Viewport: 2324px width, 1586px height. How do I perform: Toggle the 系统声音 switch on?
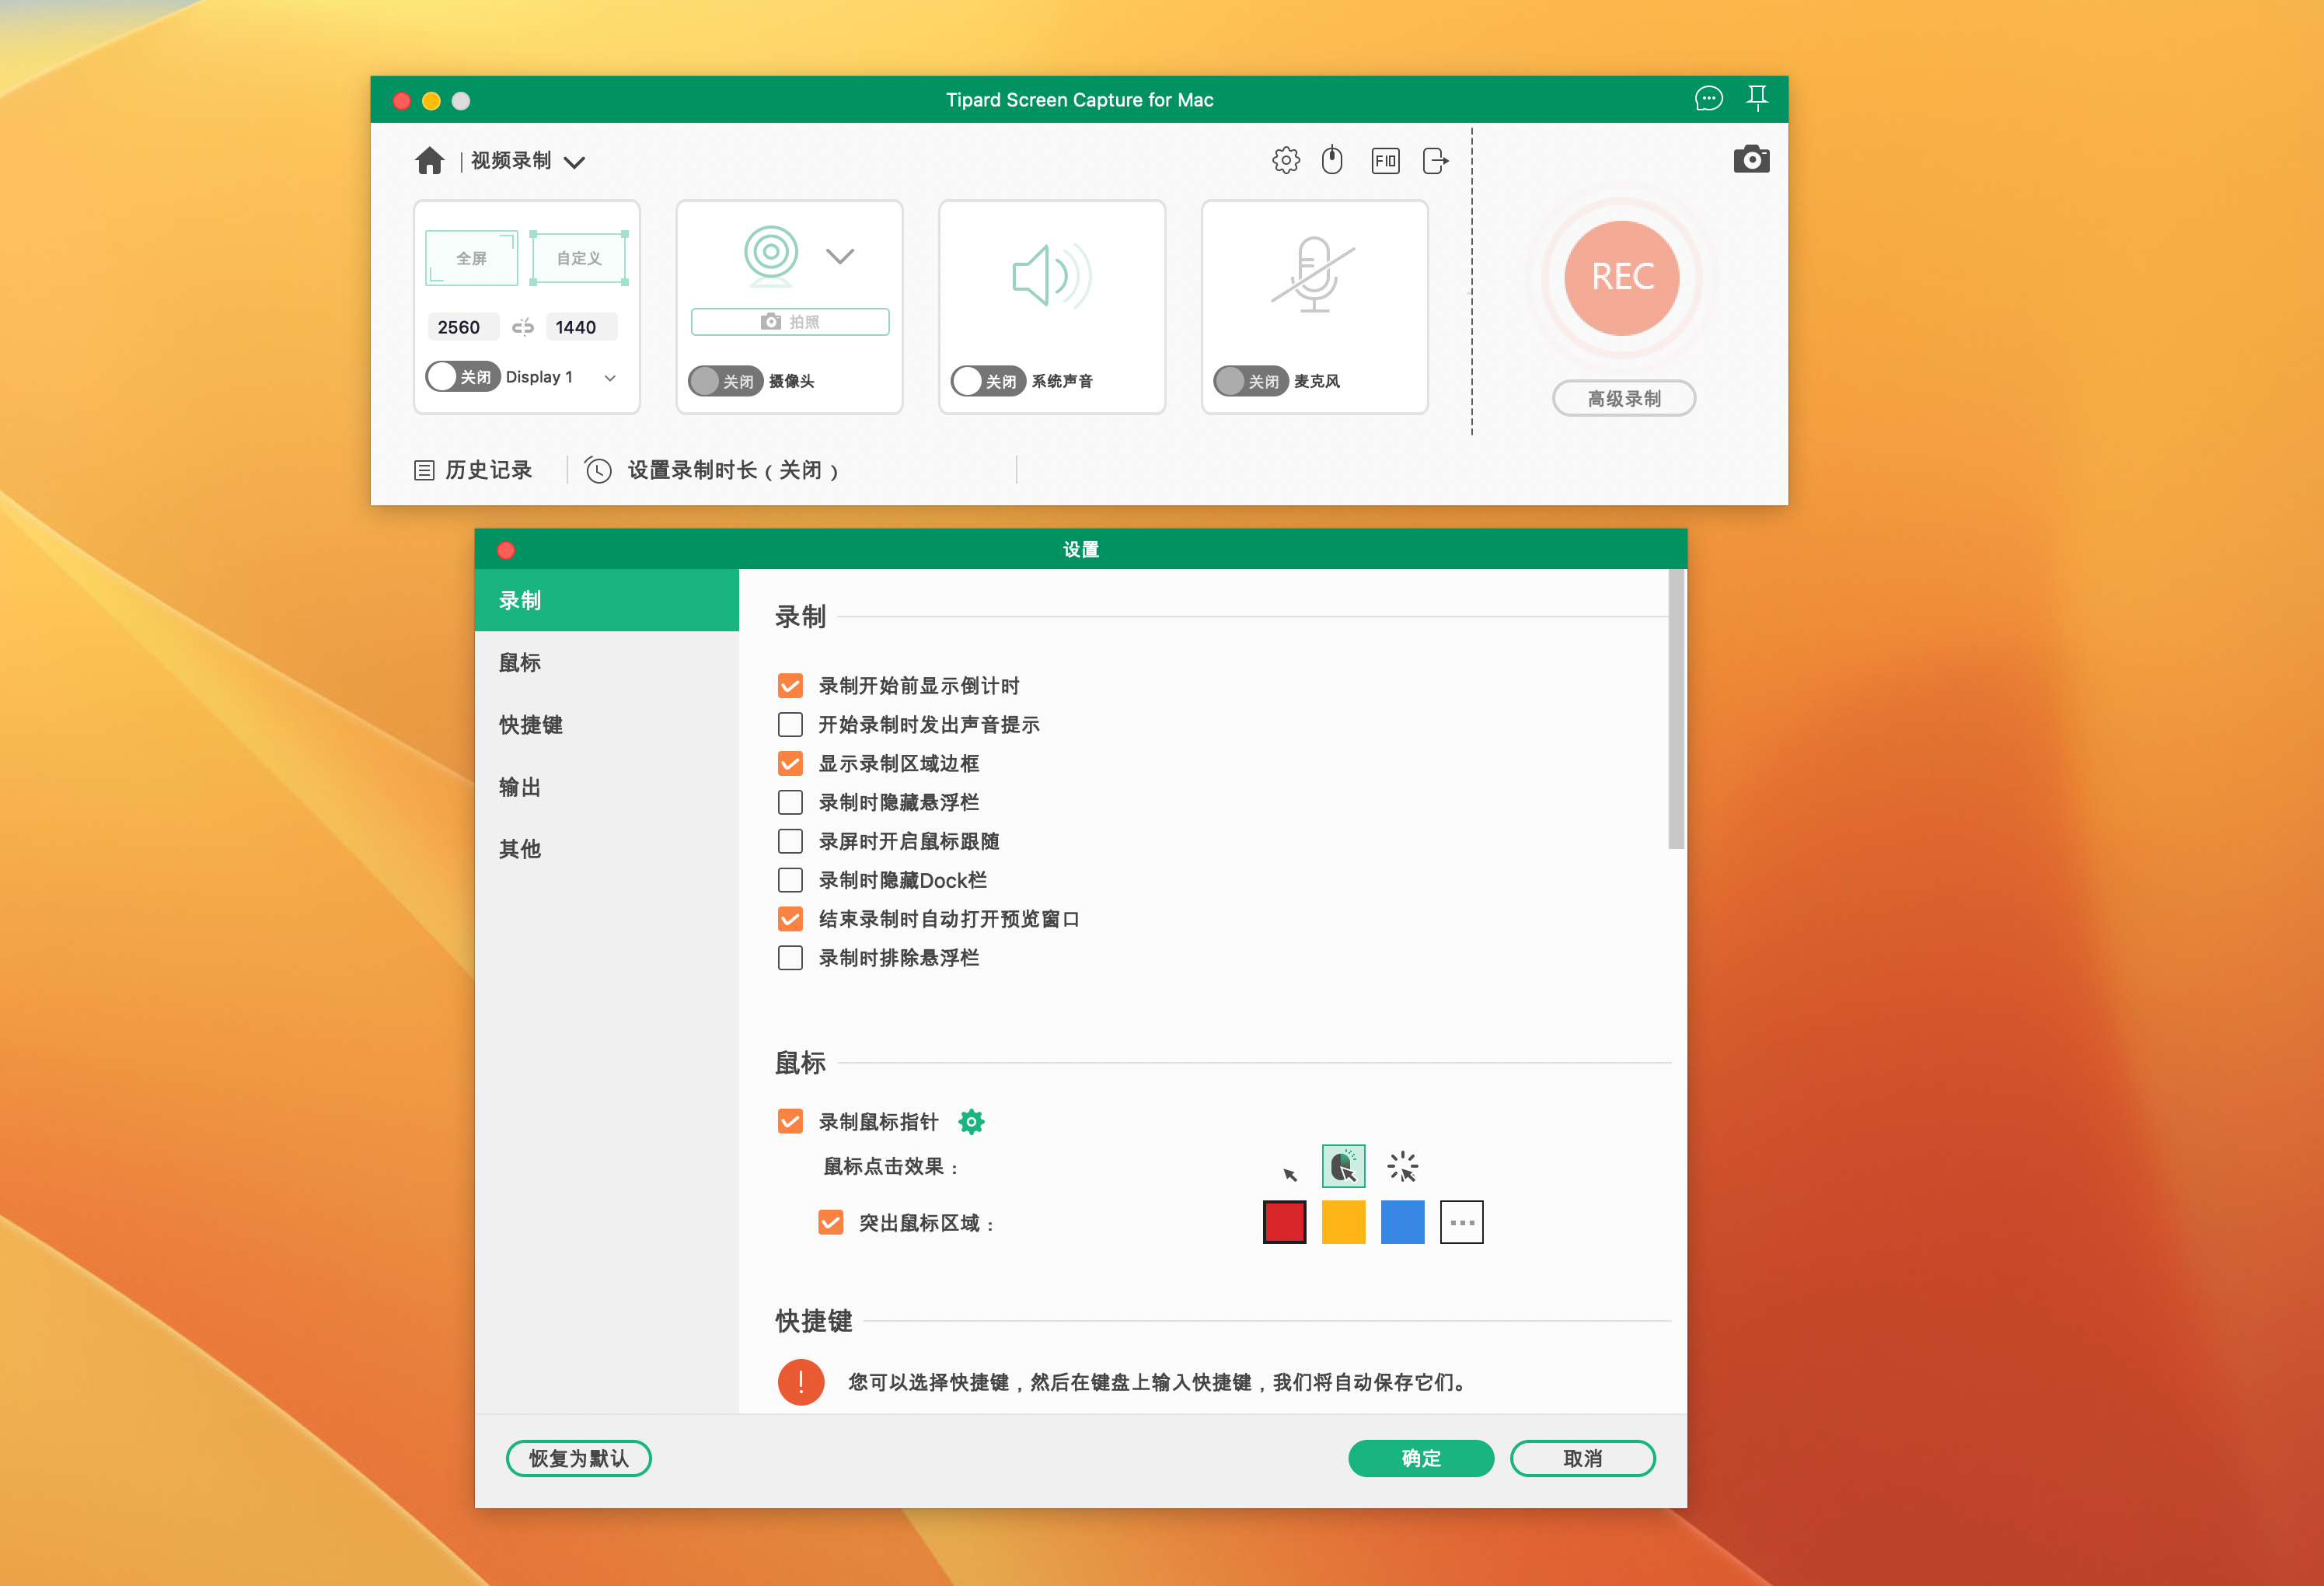(x=986, y=381)
